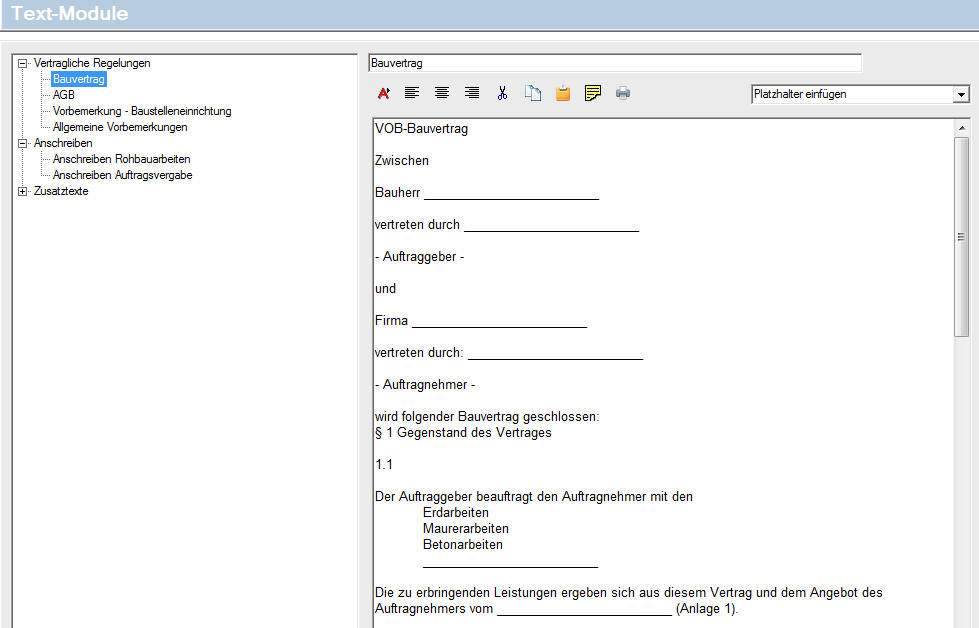The width and height of the screenshot is (979, 628).
Task: Click the copy icon in the toolbar
Action: coord(533,92)
